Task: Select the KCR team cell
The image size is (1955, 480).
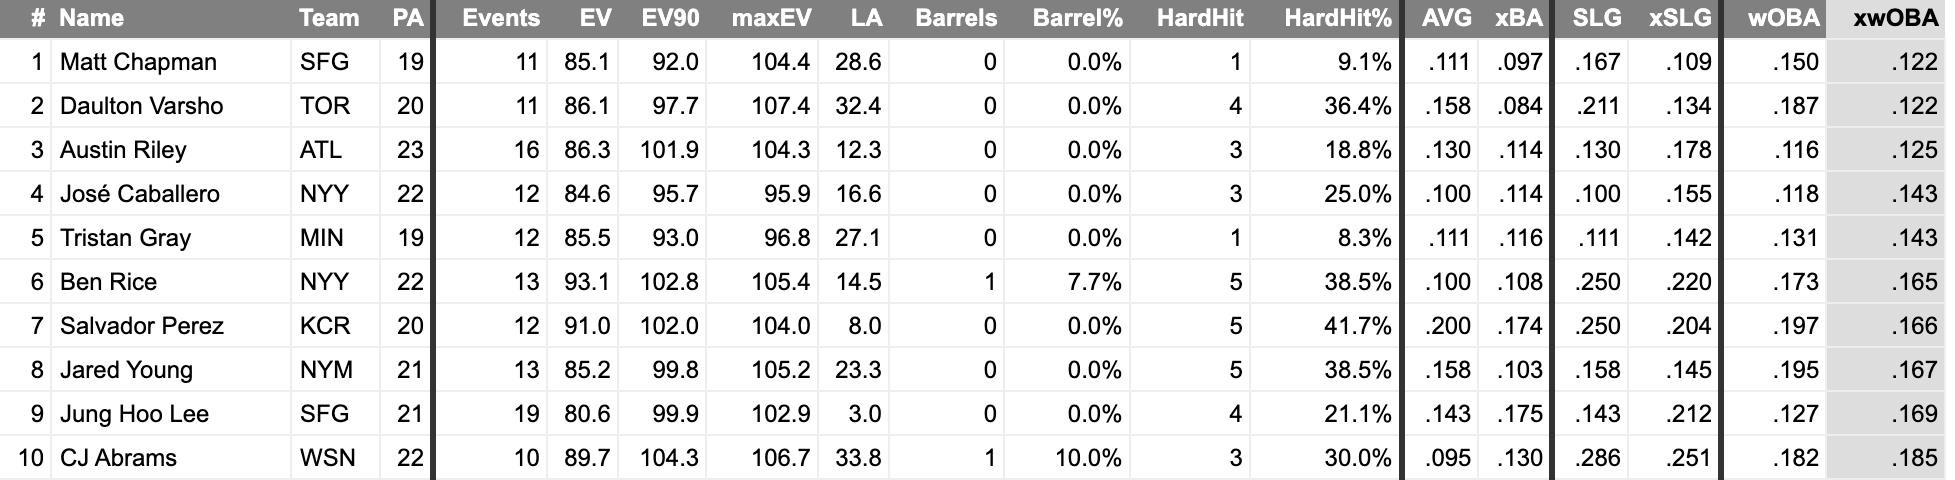Action: coord(325,326)
